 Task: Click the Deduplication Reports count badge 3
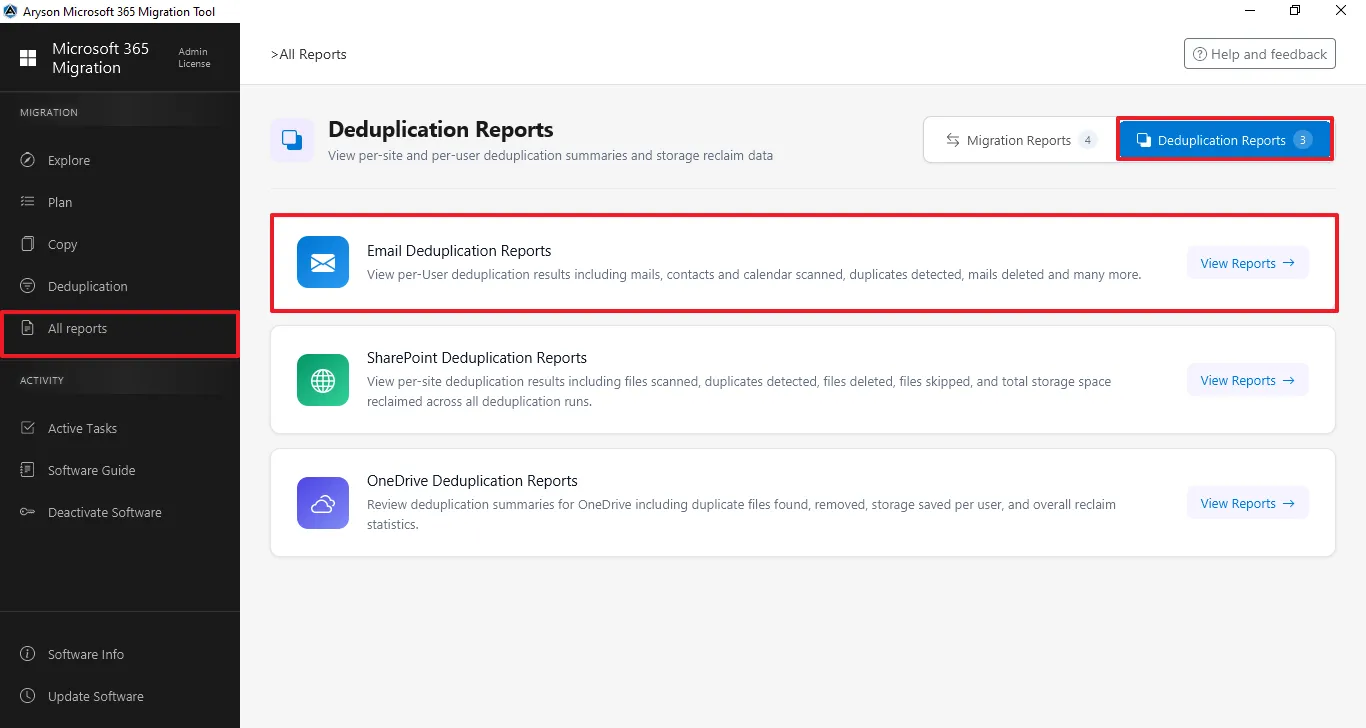(x=1302, y=140)
